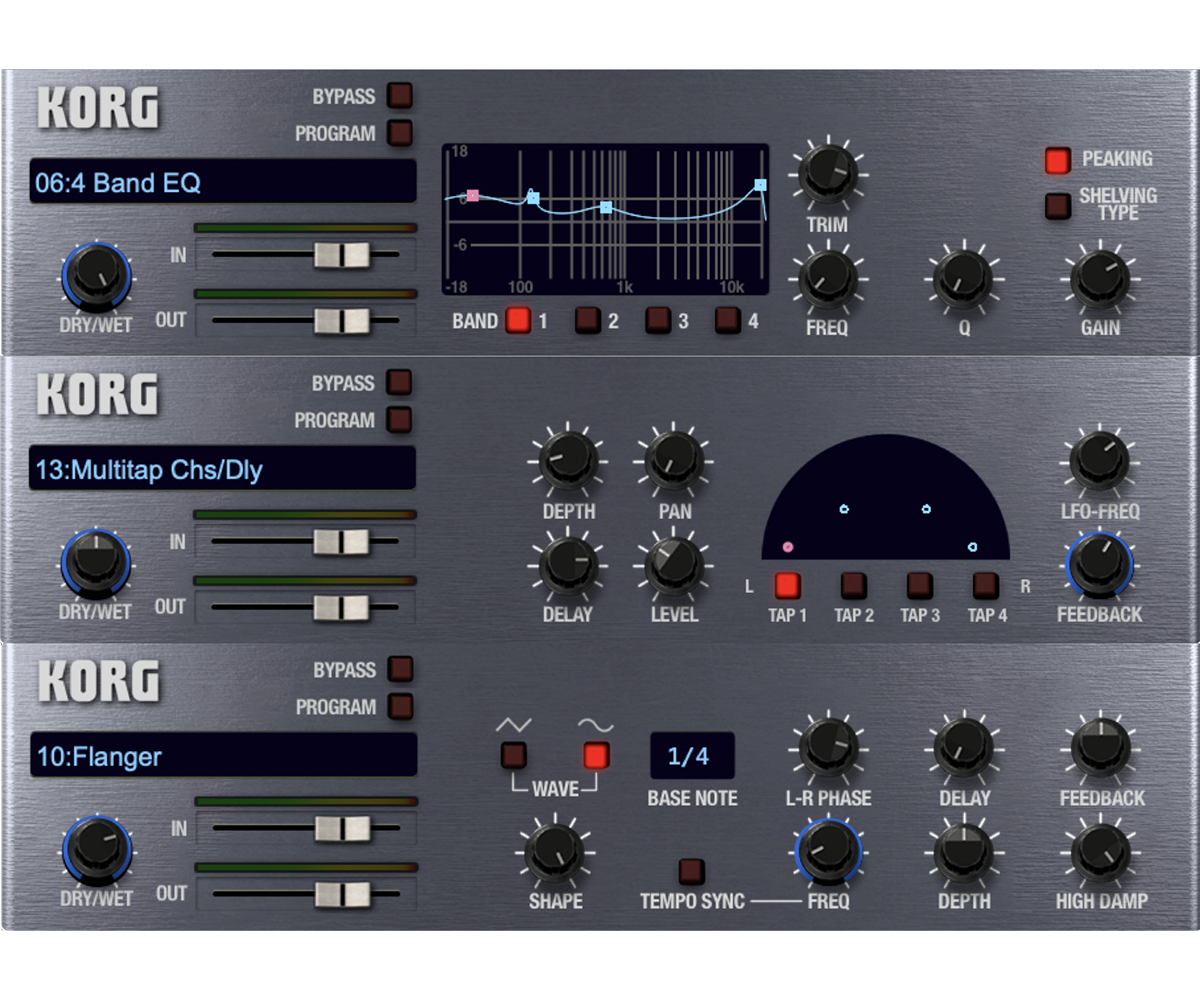Click the OUT slider on the 4 Band EQ unit
The image size is (1200, 1000).
[x=306, y=321]
